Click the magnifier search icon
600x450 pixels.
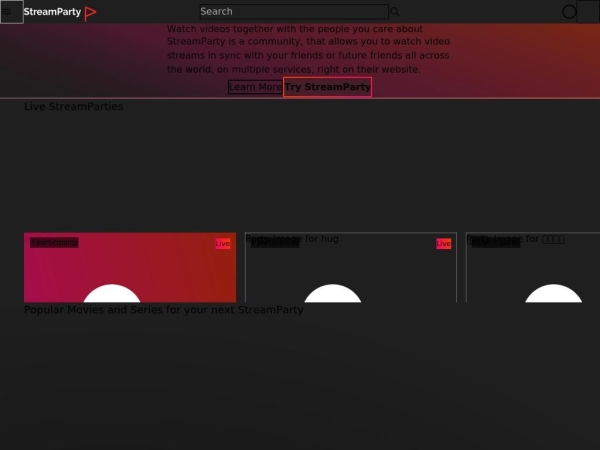(395, 12)
